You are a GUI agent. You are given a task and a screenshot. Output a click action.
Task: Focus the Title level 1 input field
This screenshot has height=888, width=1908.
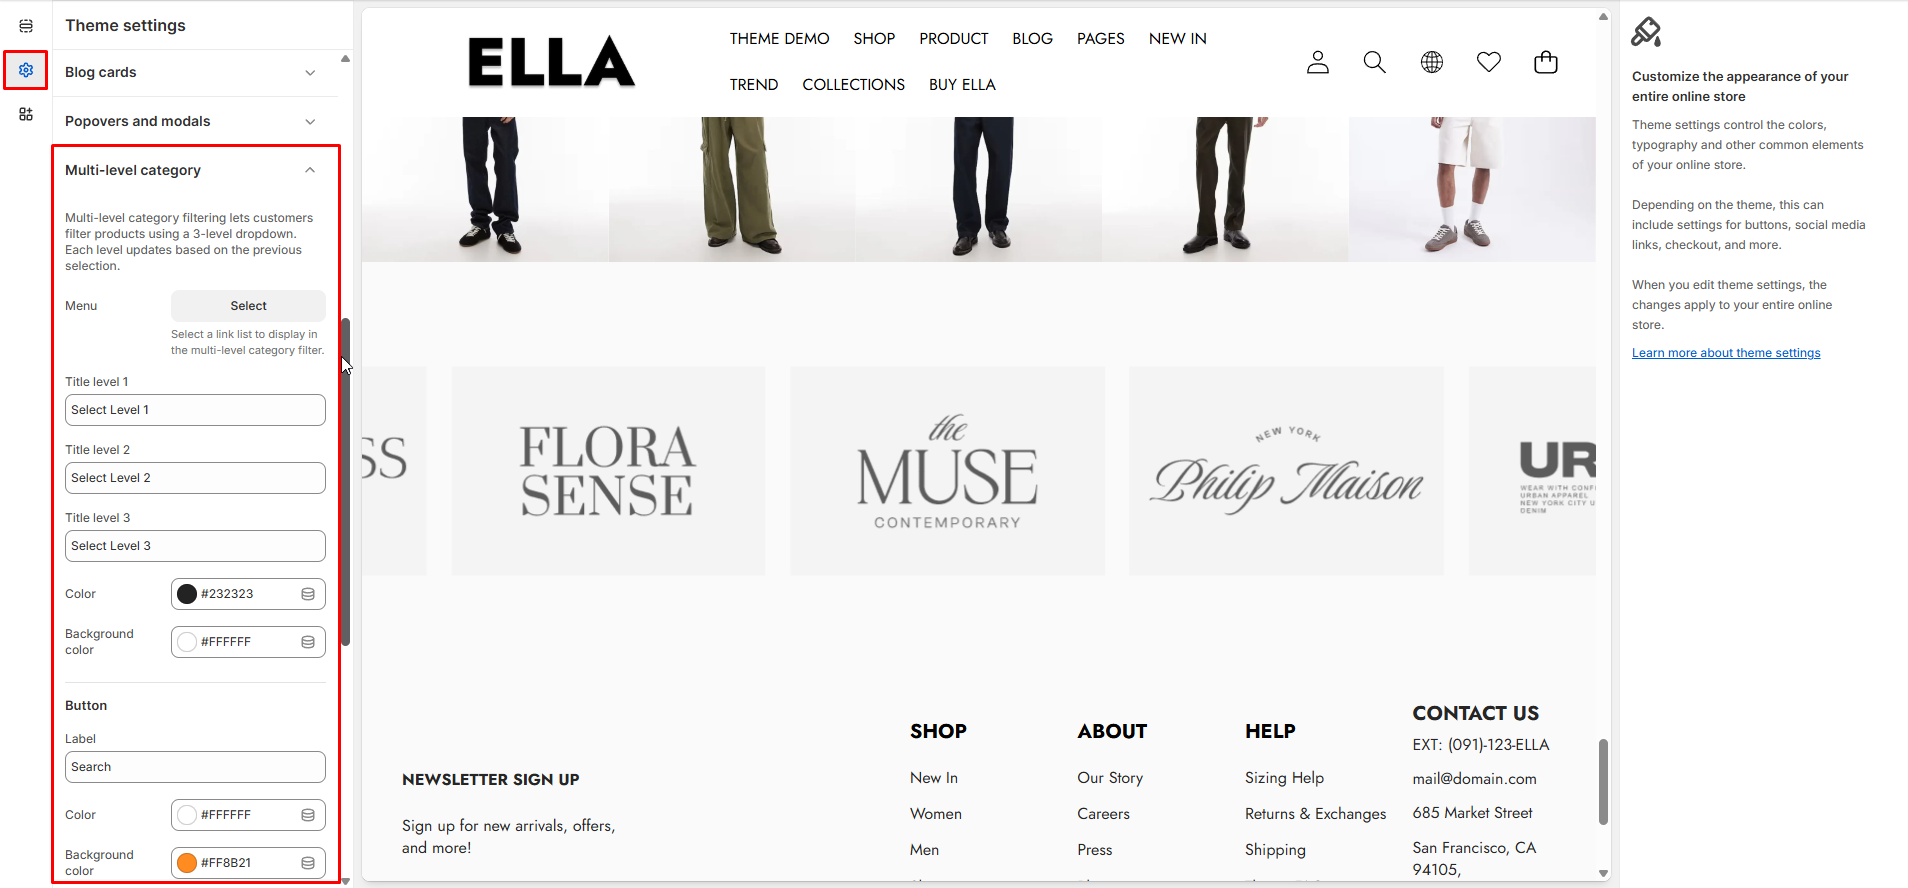coord(195,410)
